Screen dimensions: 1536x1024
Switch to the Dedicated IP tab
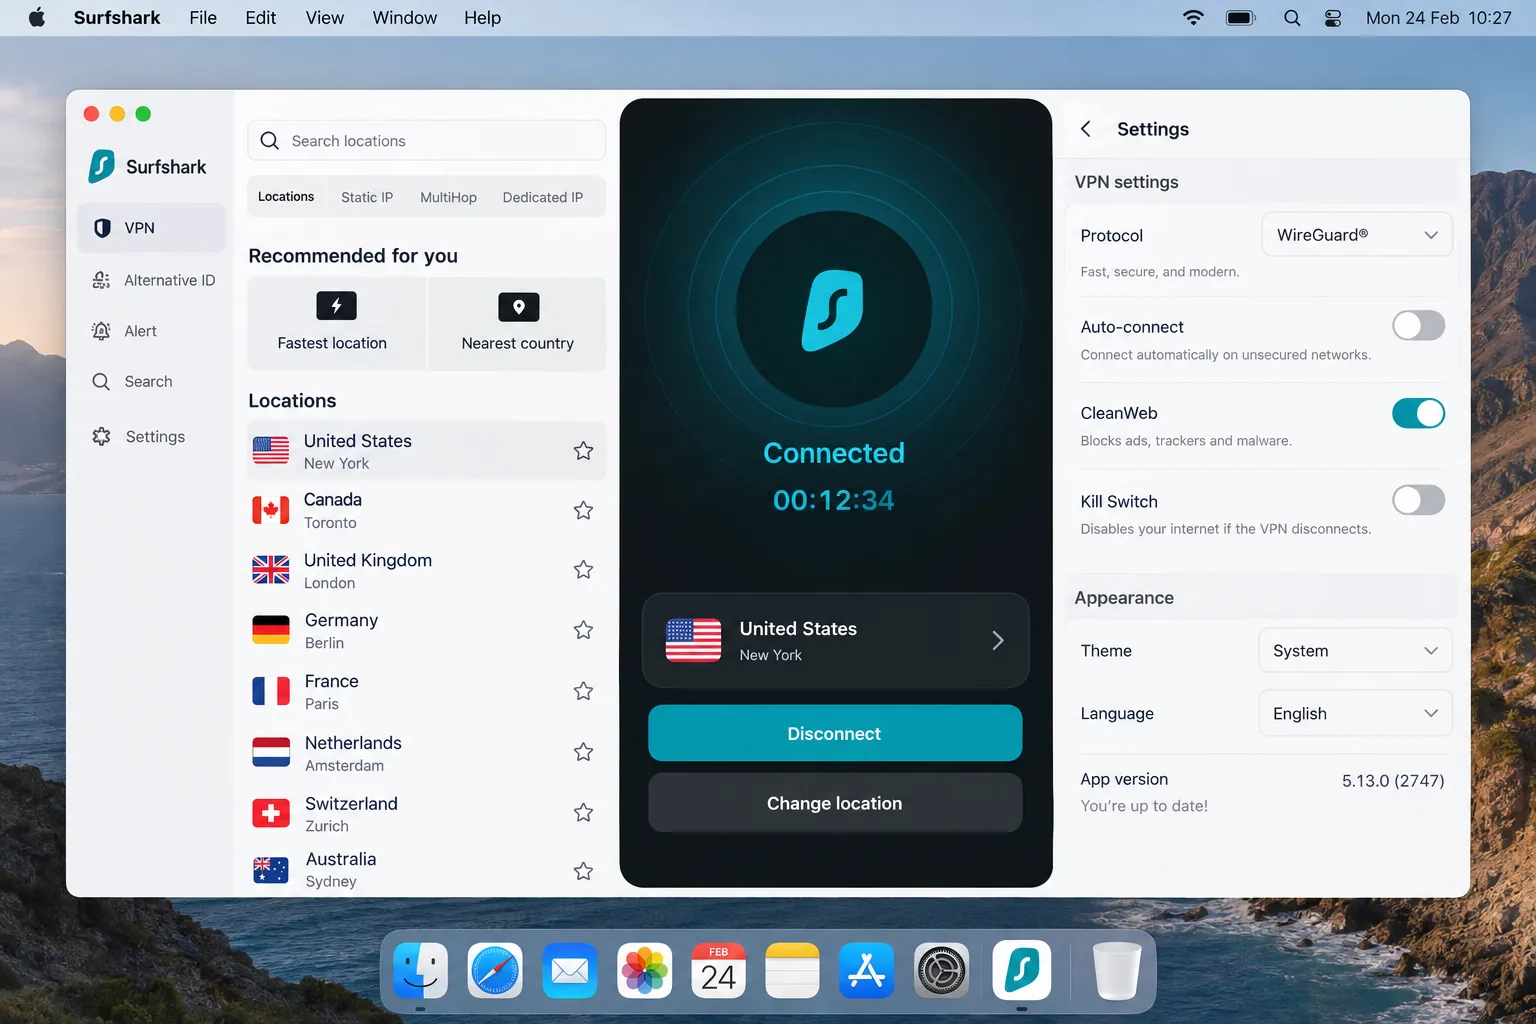pyautogui.click(x=543, y=197)
